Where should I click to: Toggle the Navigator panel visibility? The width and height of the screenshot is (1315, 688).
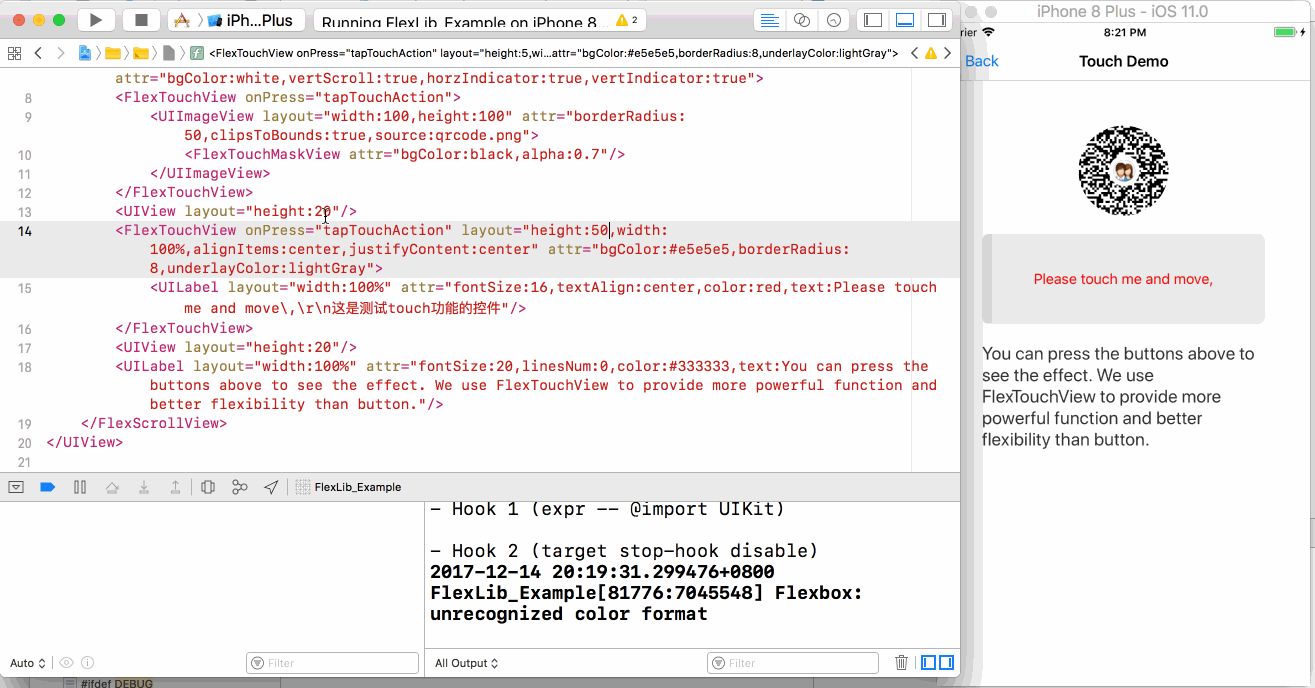(873, 20)
